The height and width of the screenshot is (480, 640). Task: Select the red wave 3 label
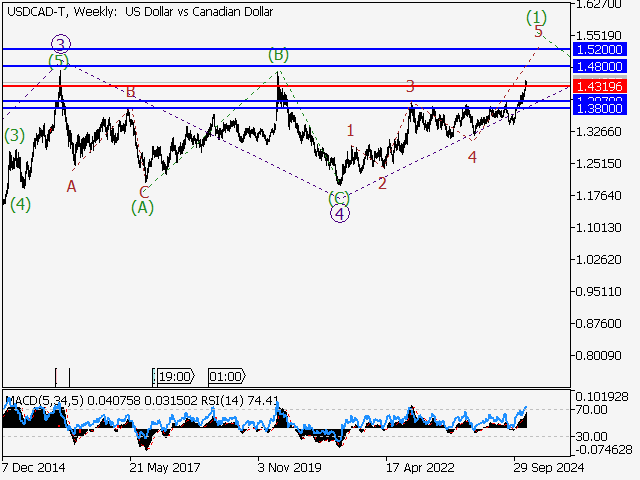[x=410, y=87]
